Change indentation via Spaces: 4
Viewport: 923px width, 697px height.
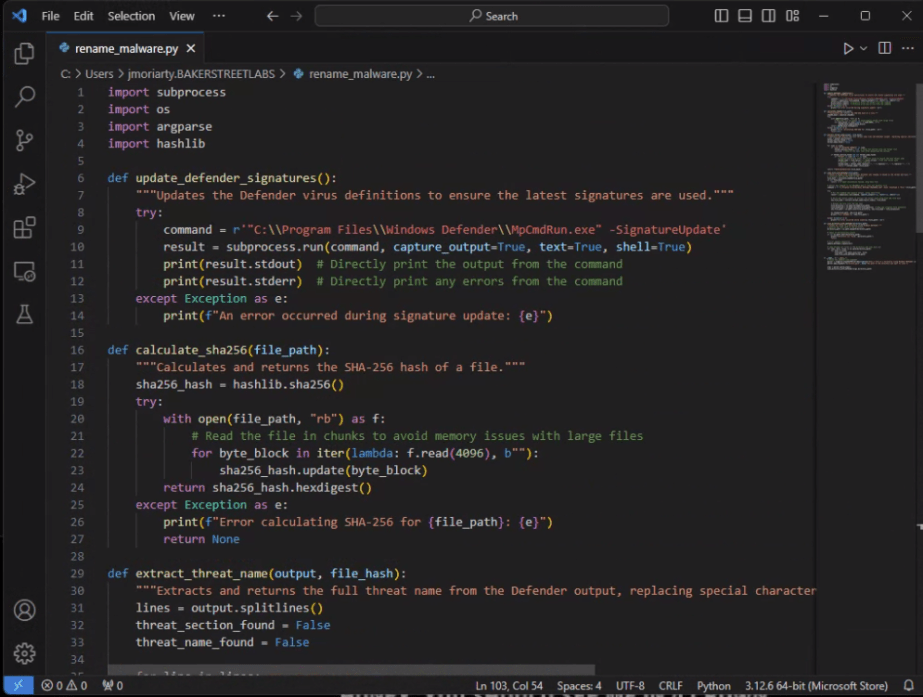point(579,686)
